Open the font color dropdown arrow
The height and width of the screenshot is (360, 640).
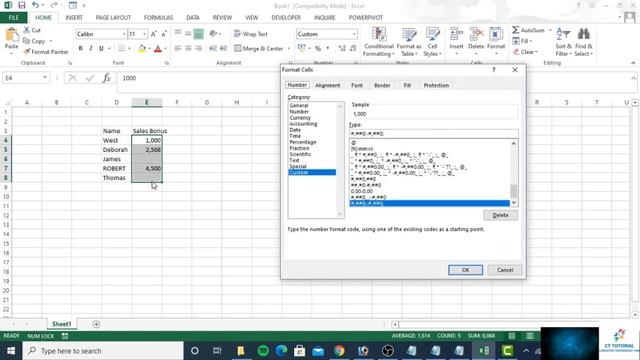(165, 49)
